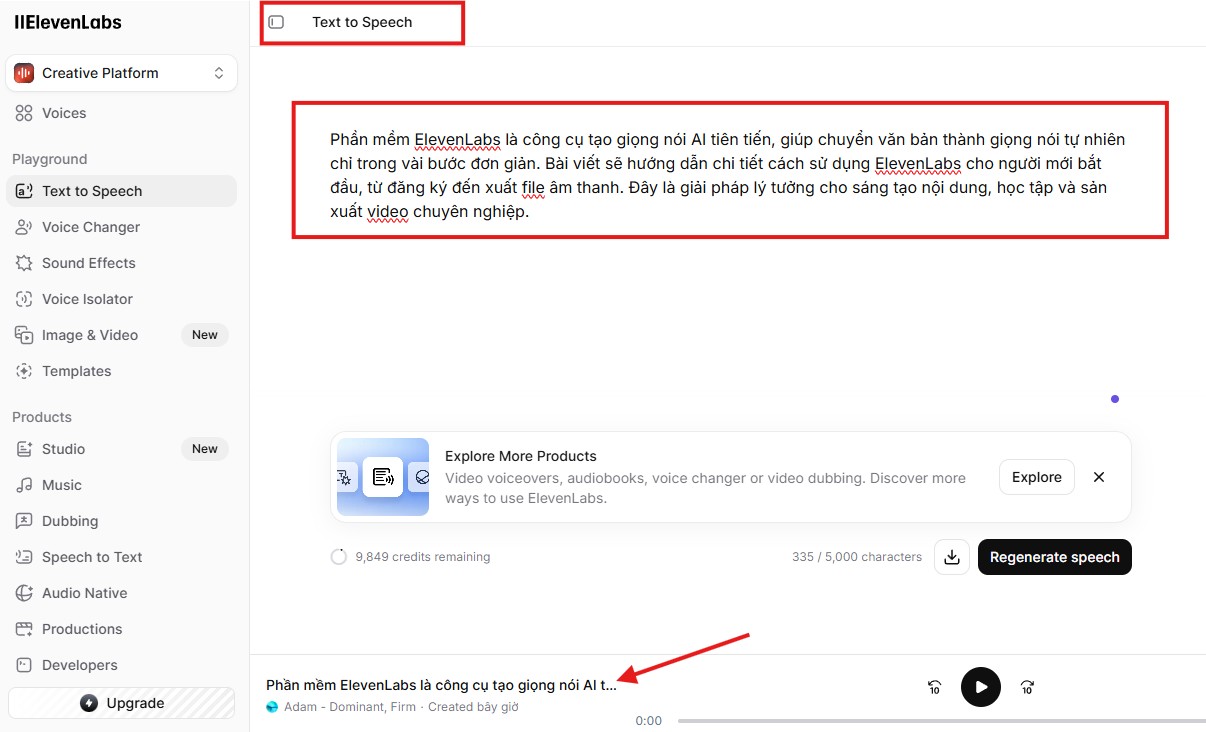Open Image & Video section
Screen dimensions: 1206x732
pos(90,335)
